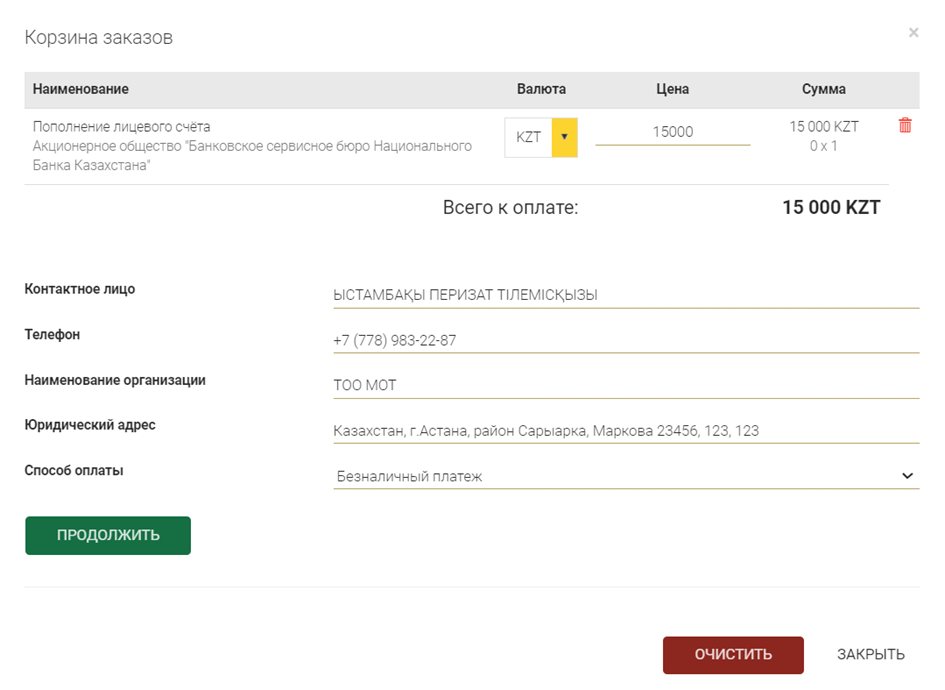Click the Юридический адрес field label

point(90,425)
